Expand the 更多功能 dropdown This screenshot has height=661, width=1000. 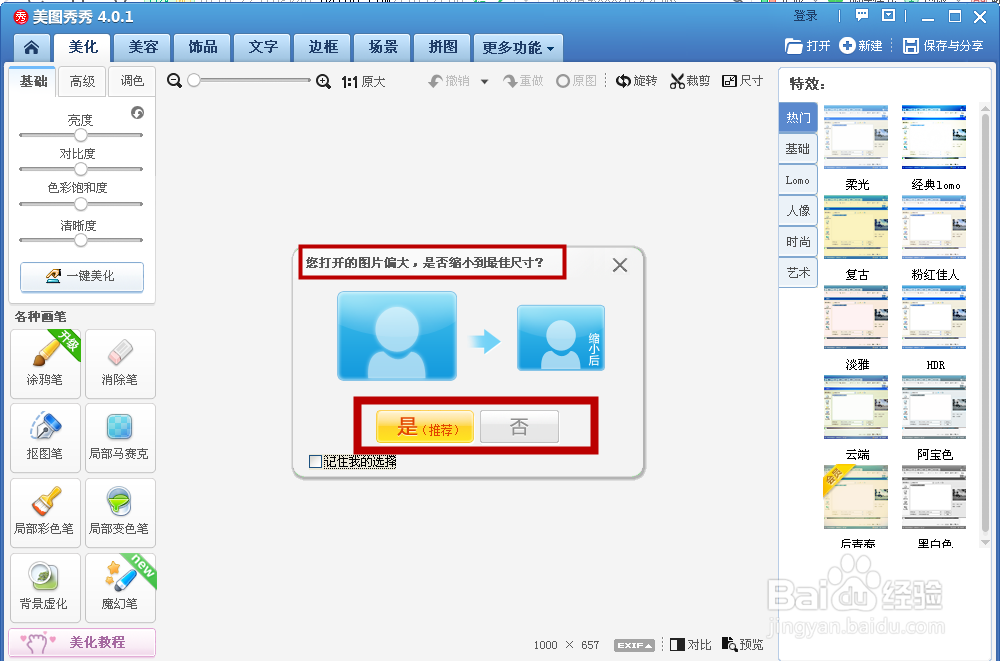[518, 48]
